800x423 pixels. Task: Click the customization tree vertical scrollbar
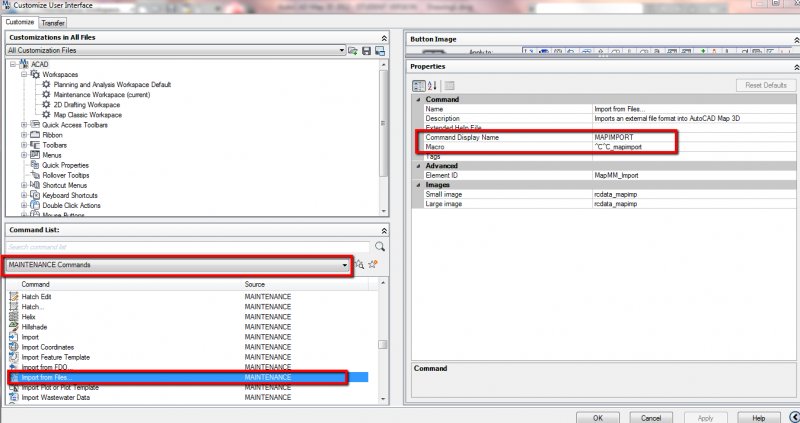tap(384, 138)
